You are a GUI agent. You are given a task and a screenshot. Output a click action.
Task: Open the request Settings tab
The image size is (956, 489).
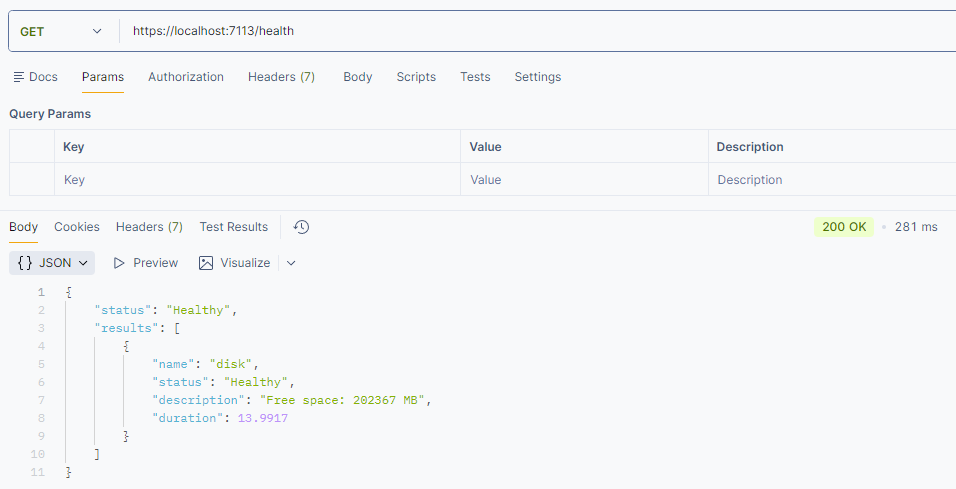pyautogui.click(x=538, y=77)
